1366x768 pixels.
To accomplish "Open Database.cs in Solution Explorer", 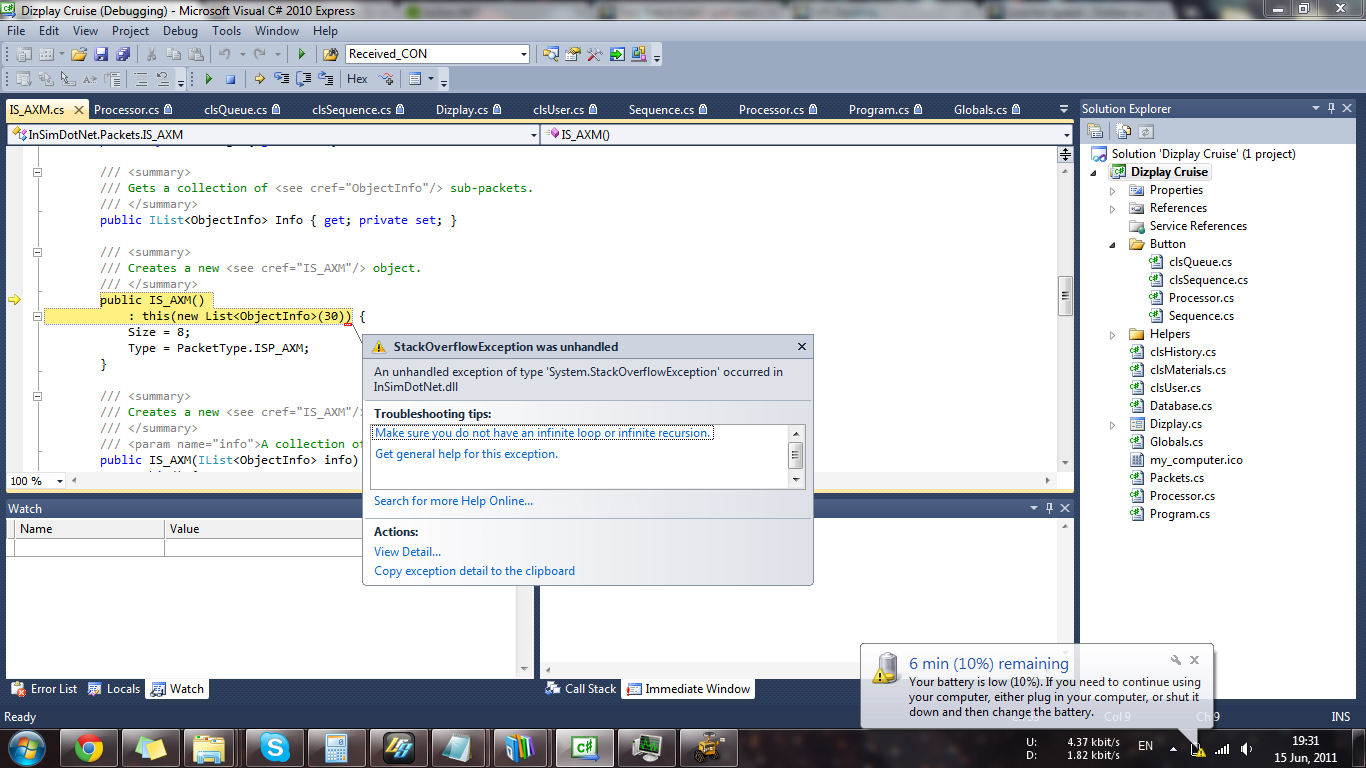I will pyautogui.click(x=1180, y=406).
